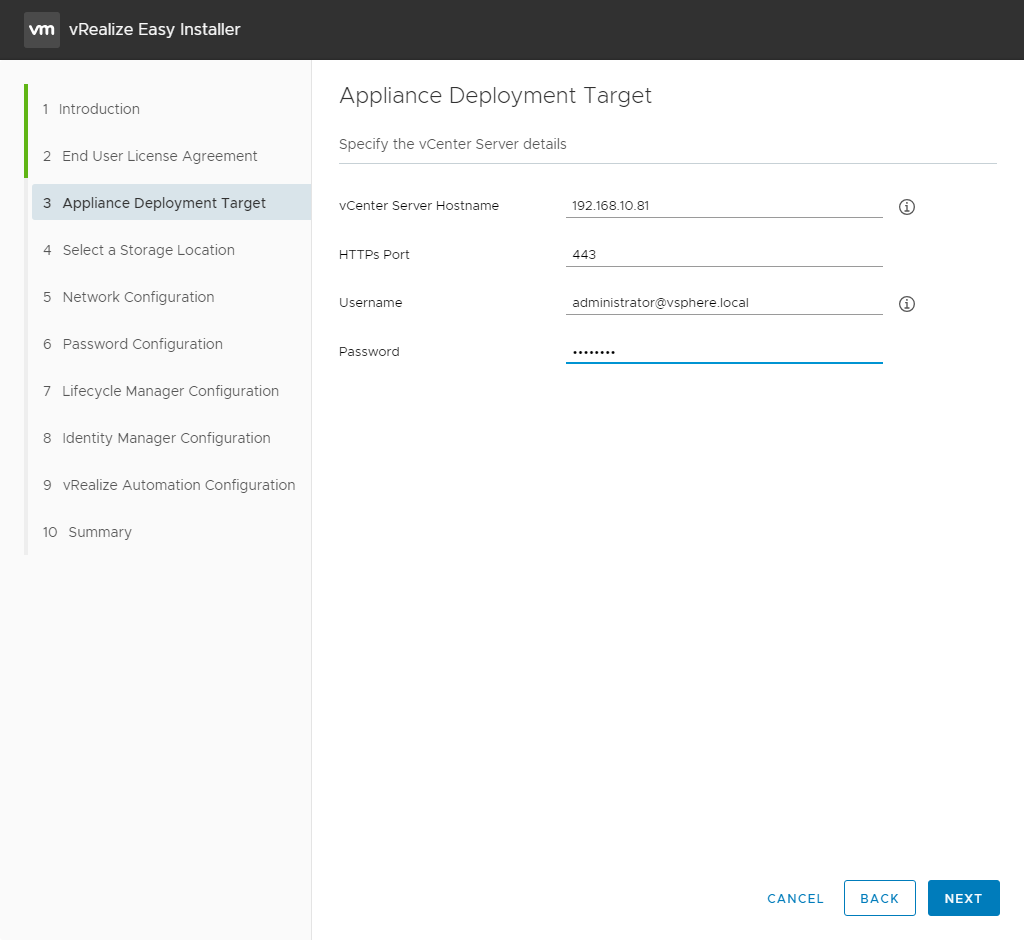Focus the vCenter Server Hostname field
The width and height of the screenshot is (1024, 940).
click(724, 206)
